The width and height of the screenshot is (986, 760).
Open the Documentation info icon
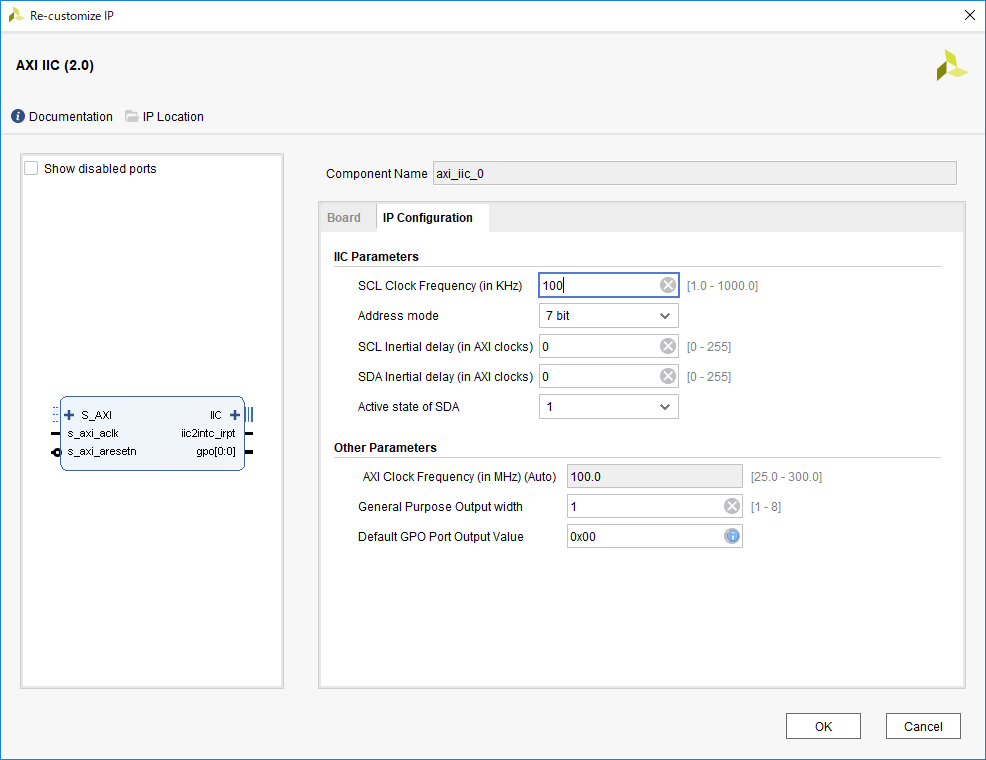(x=18, y=116)
